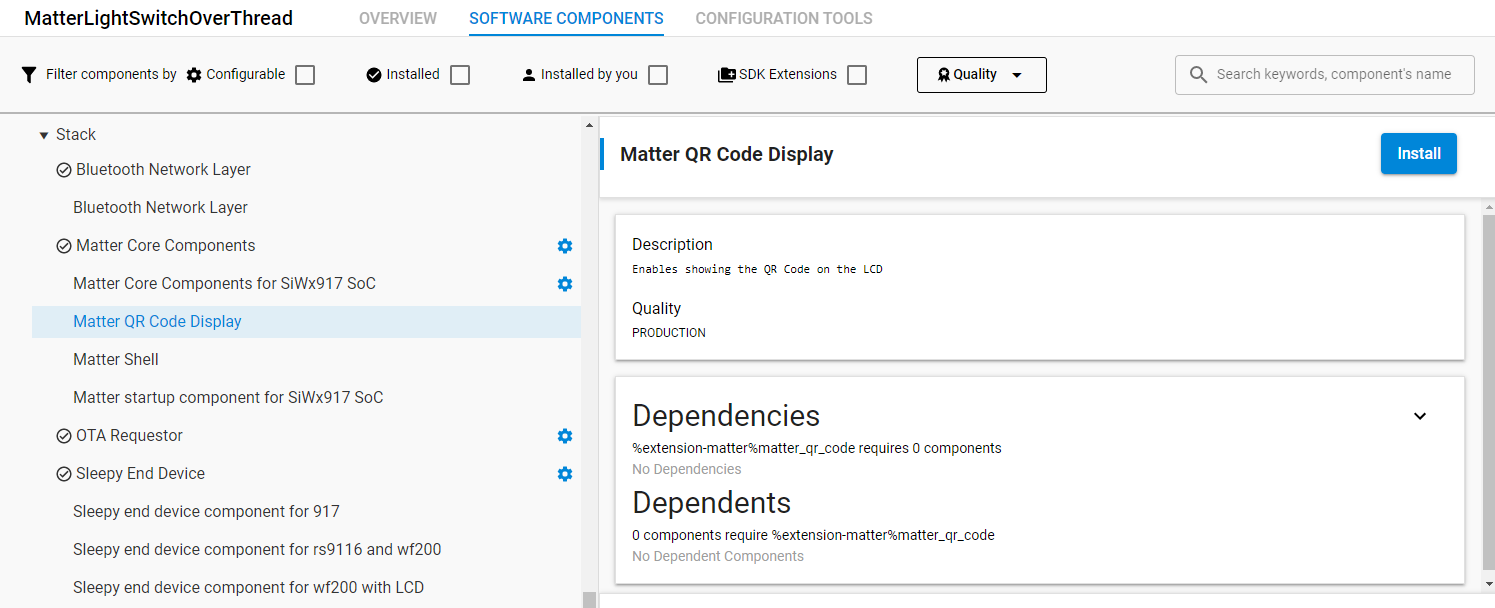The height and width of the screenshot is (608, 1495).
Task: Click check circle icon beside Bluetooth Network Layer
Action: point(64,170)
